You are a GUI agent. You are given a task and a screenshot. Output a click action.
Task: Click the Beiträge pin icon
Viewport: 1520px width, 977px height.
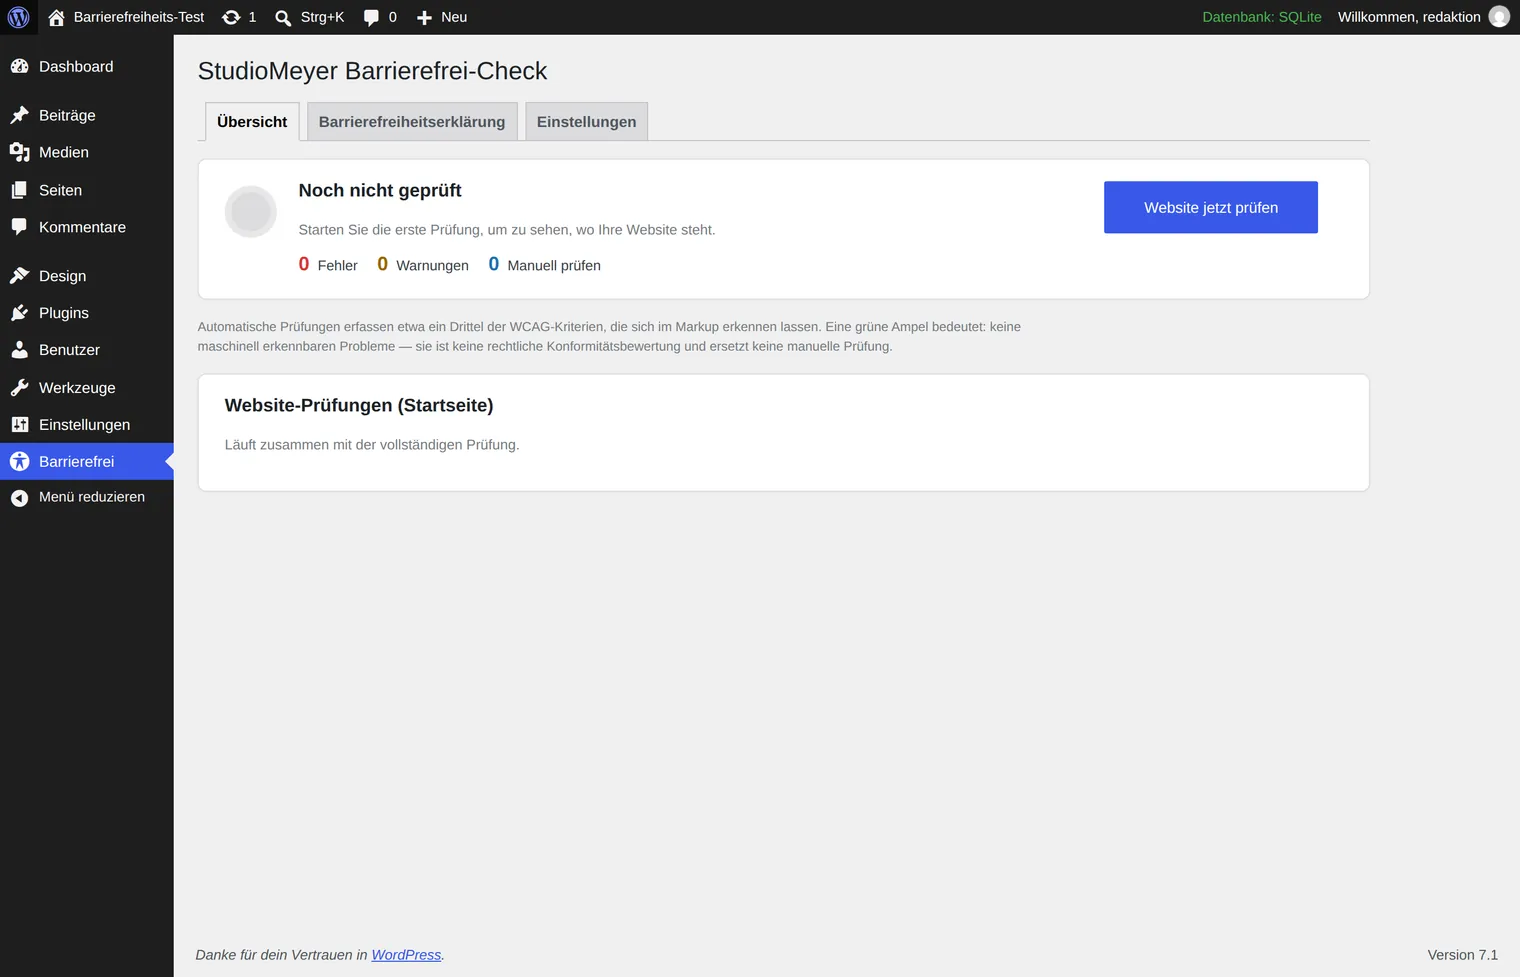[19, 115]
